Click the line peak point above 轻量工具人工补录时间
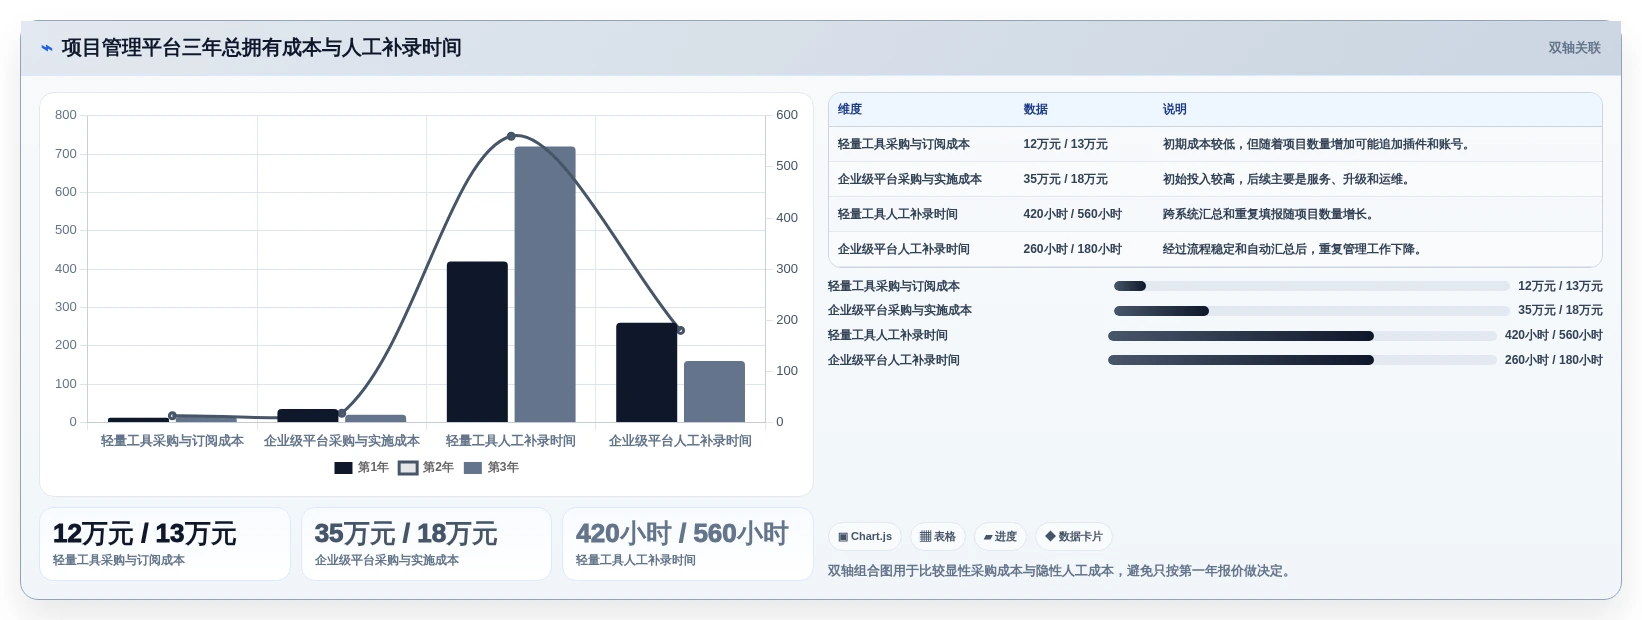The image size is (1642, 620). [x=511, y=136]
